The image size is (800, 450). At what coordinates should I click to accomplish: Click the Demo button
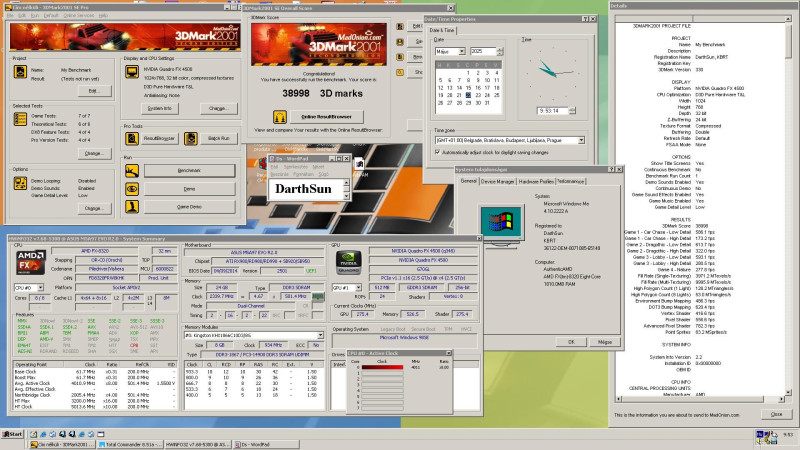[x=189, y=189]
